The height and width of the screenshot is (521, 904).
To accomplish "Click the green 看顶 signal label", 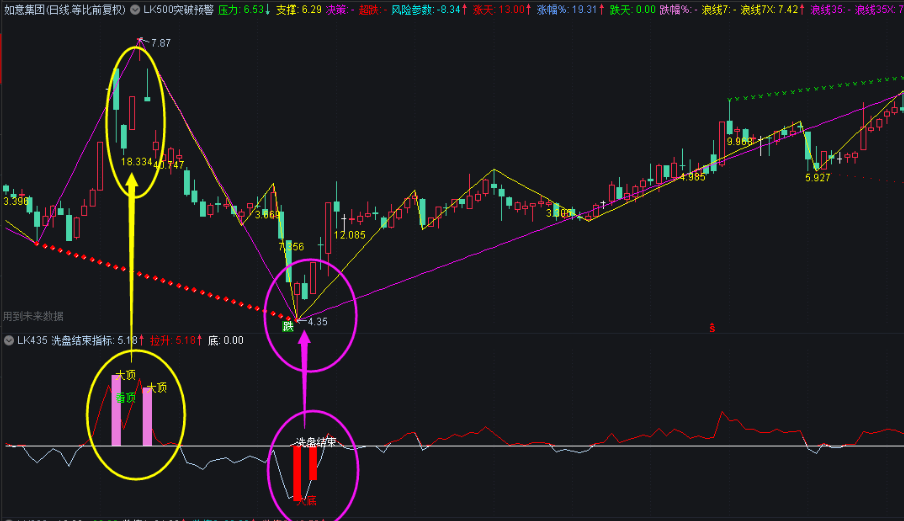I will [x=126, y=398].
